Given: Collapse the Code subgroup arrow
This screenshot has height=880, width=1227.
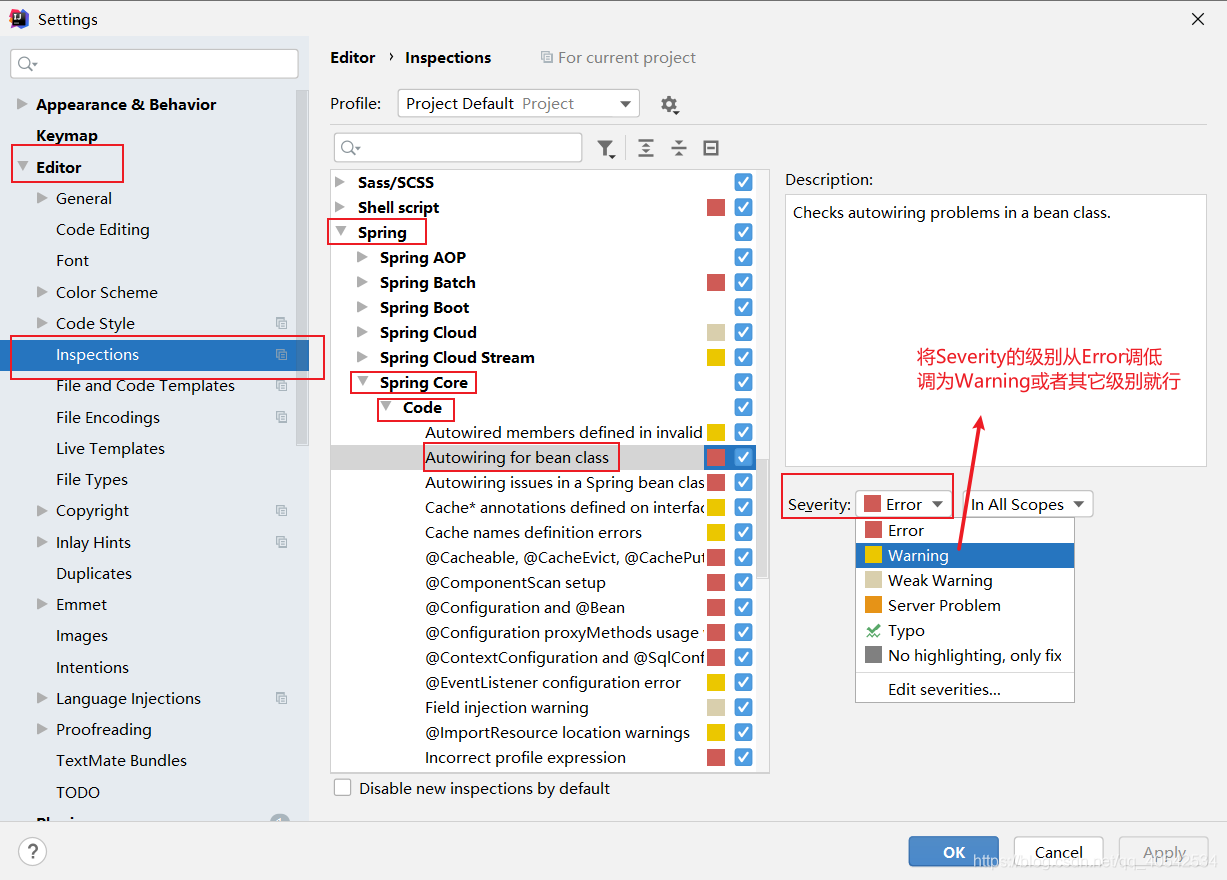Looking at the screenshot, I should (x=386, y=407).
